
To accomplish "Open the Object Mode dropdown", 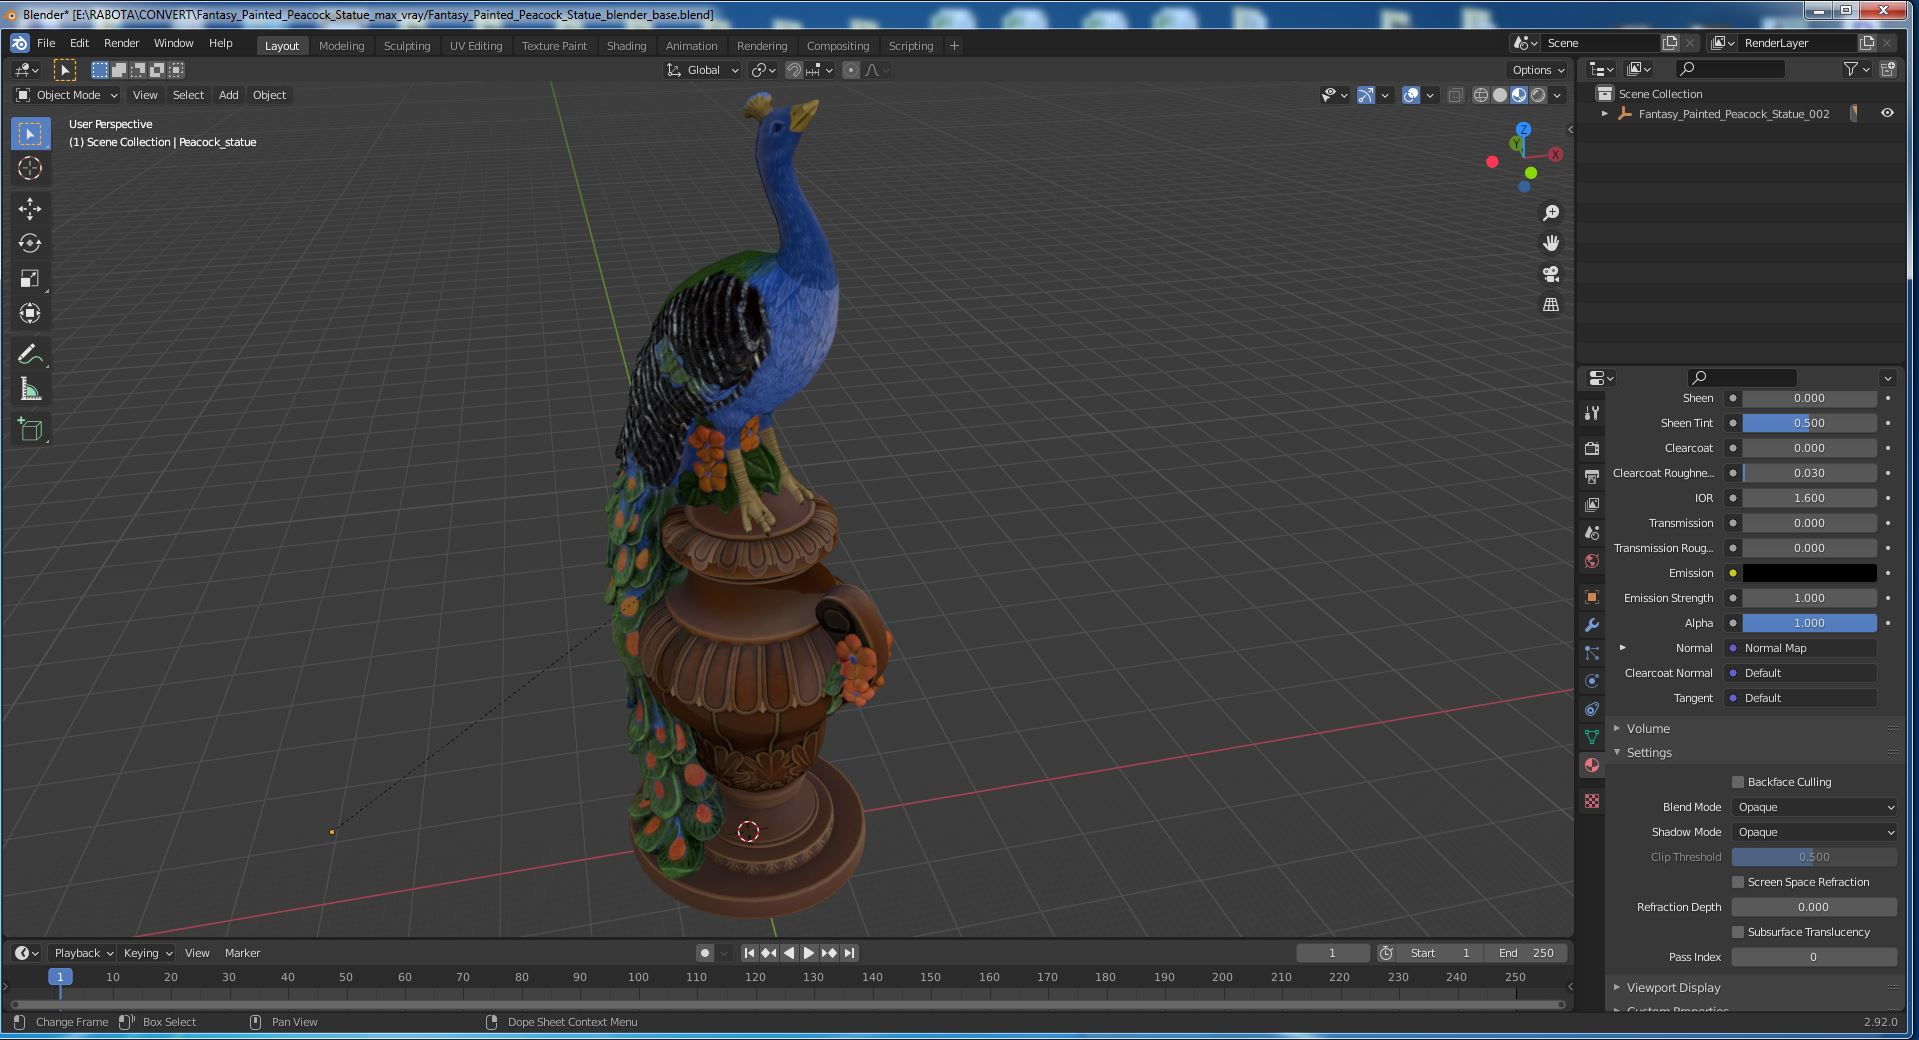I will coord(67,95).
